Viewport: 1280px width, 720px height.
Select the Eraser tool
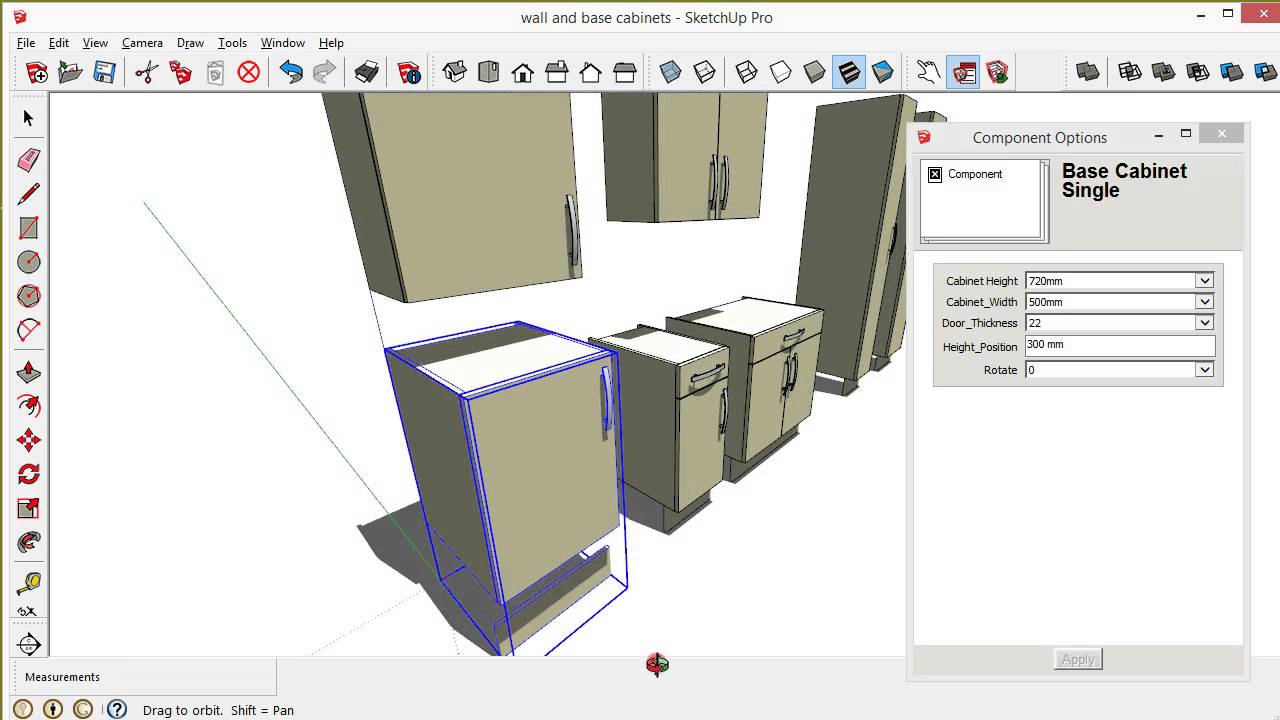[29, 160]
